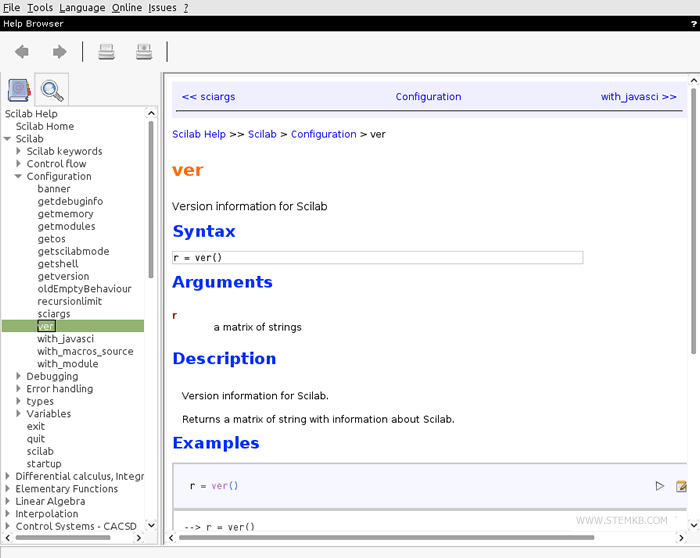
Task: Collapse the Configuration node
Action: tap(18, 176)
